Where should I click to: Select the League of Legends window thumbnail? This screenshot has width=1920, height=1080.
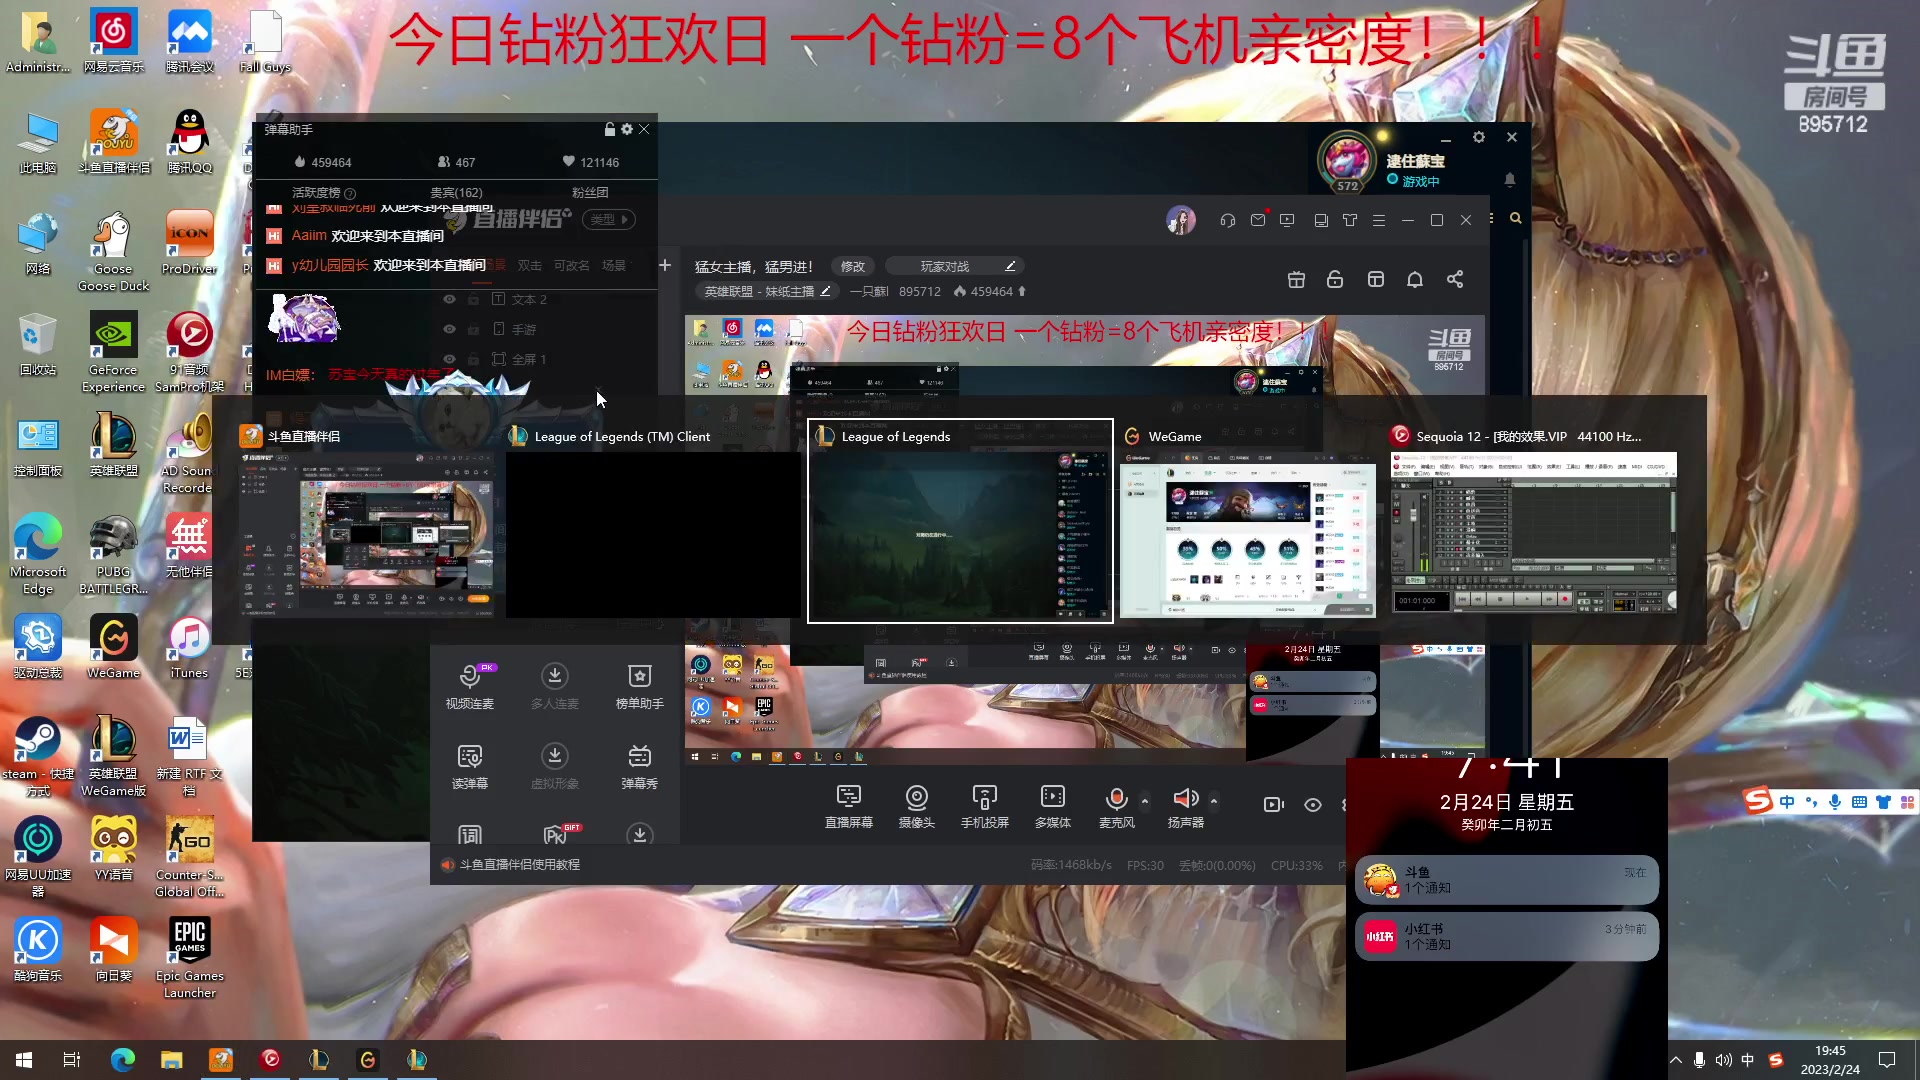959,520
